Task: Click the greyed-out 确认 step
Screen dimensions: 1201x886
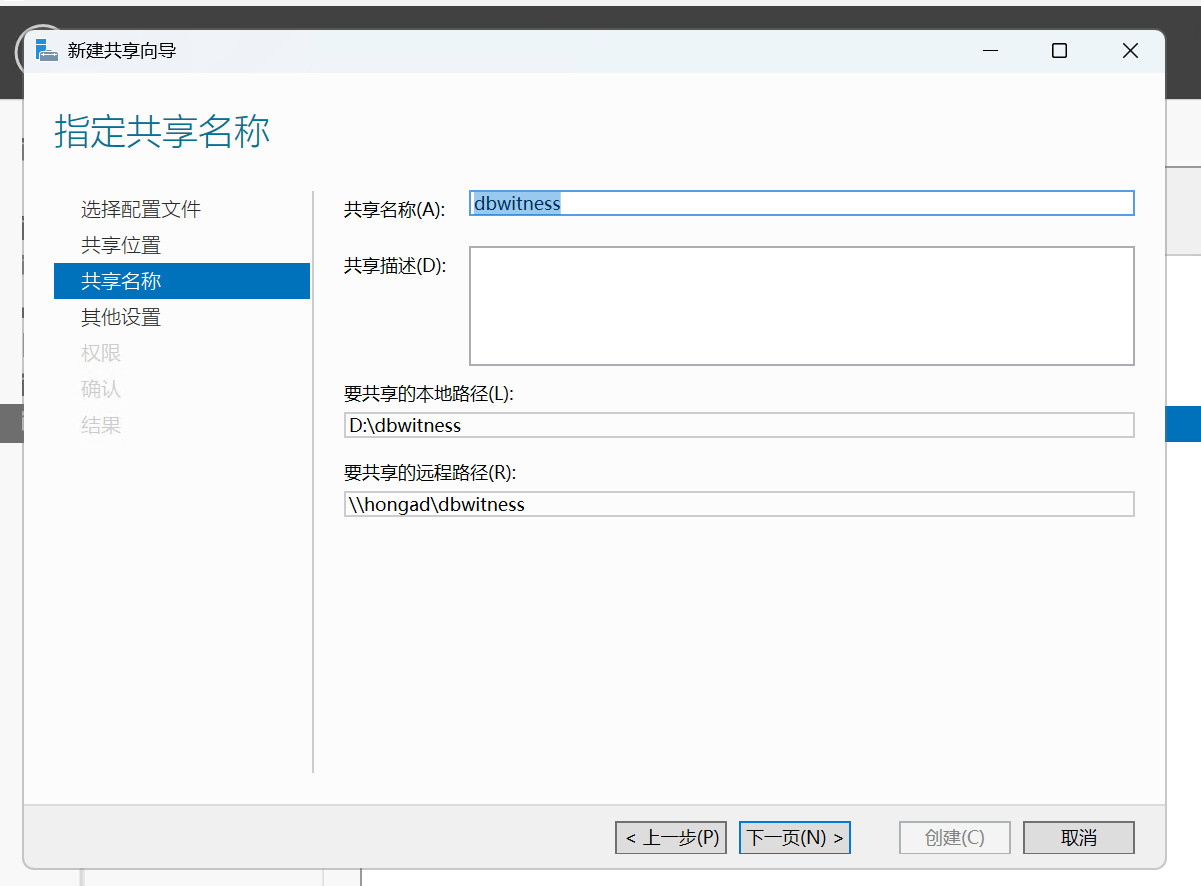Action: click(x=101, y=389)
